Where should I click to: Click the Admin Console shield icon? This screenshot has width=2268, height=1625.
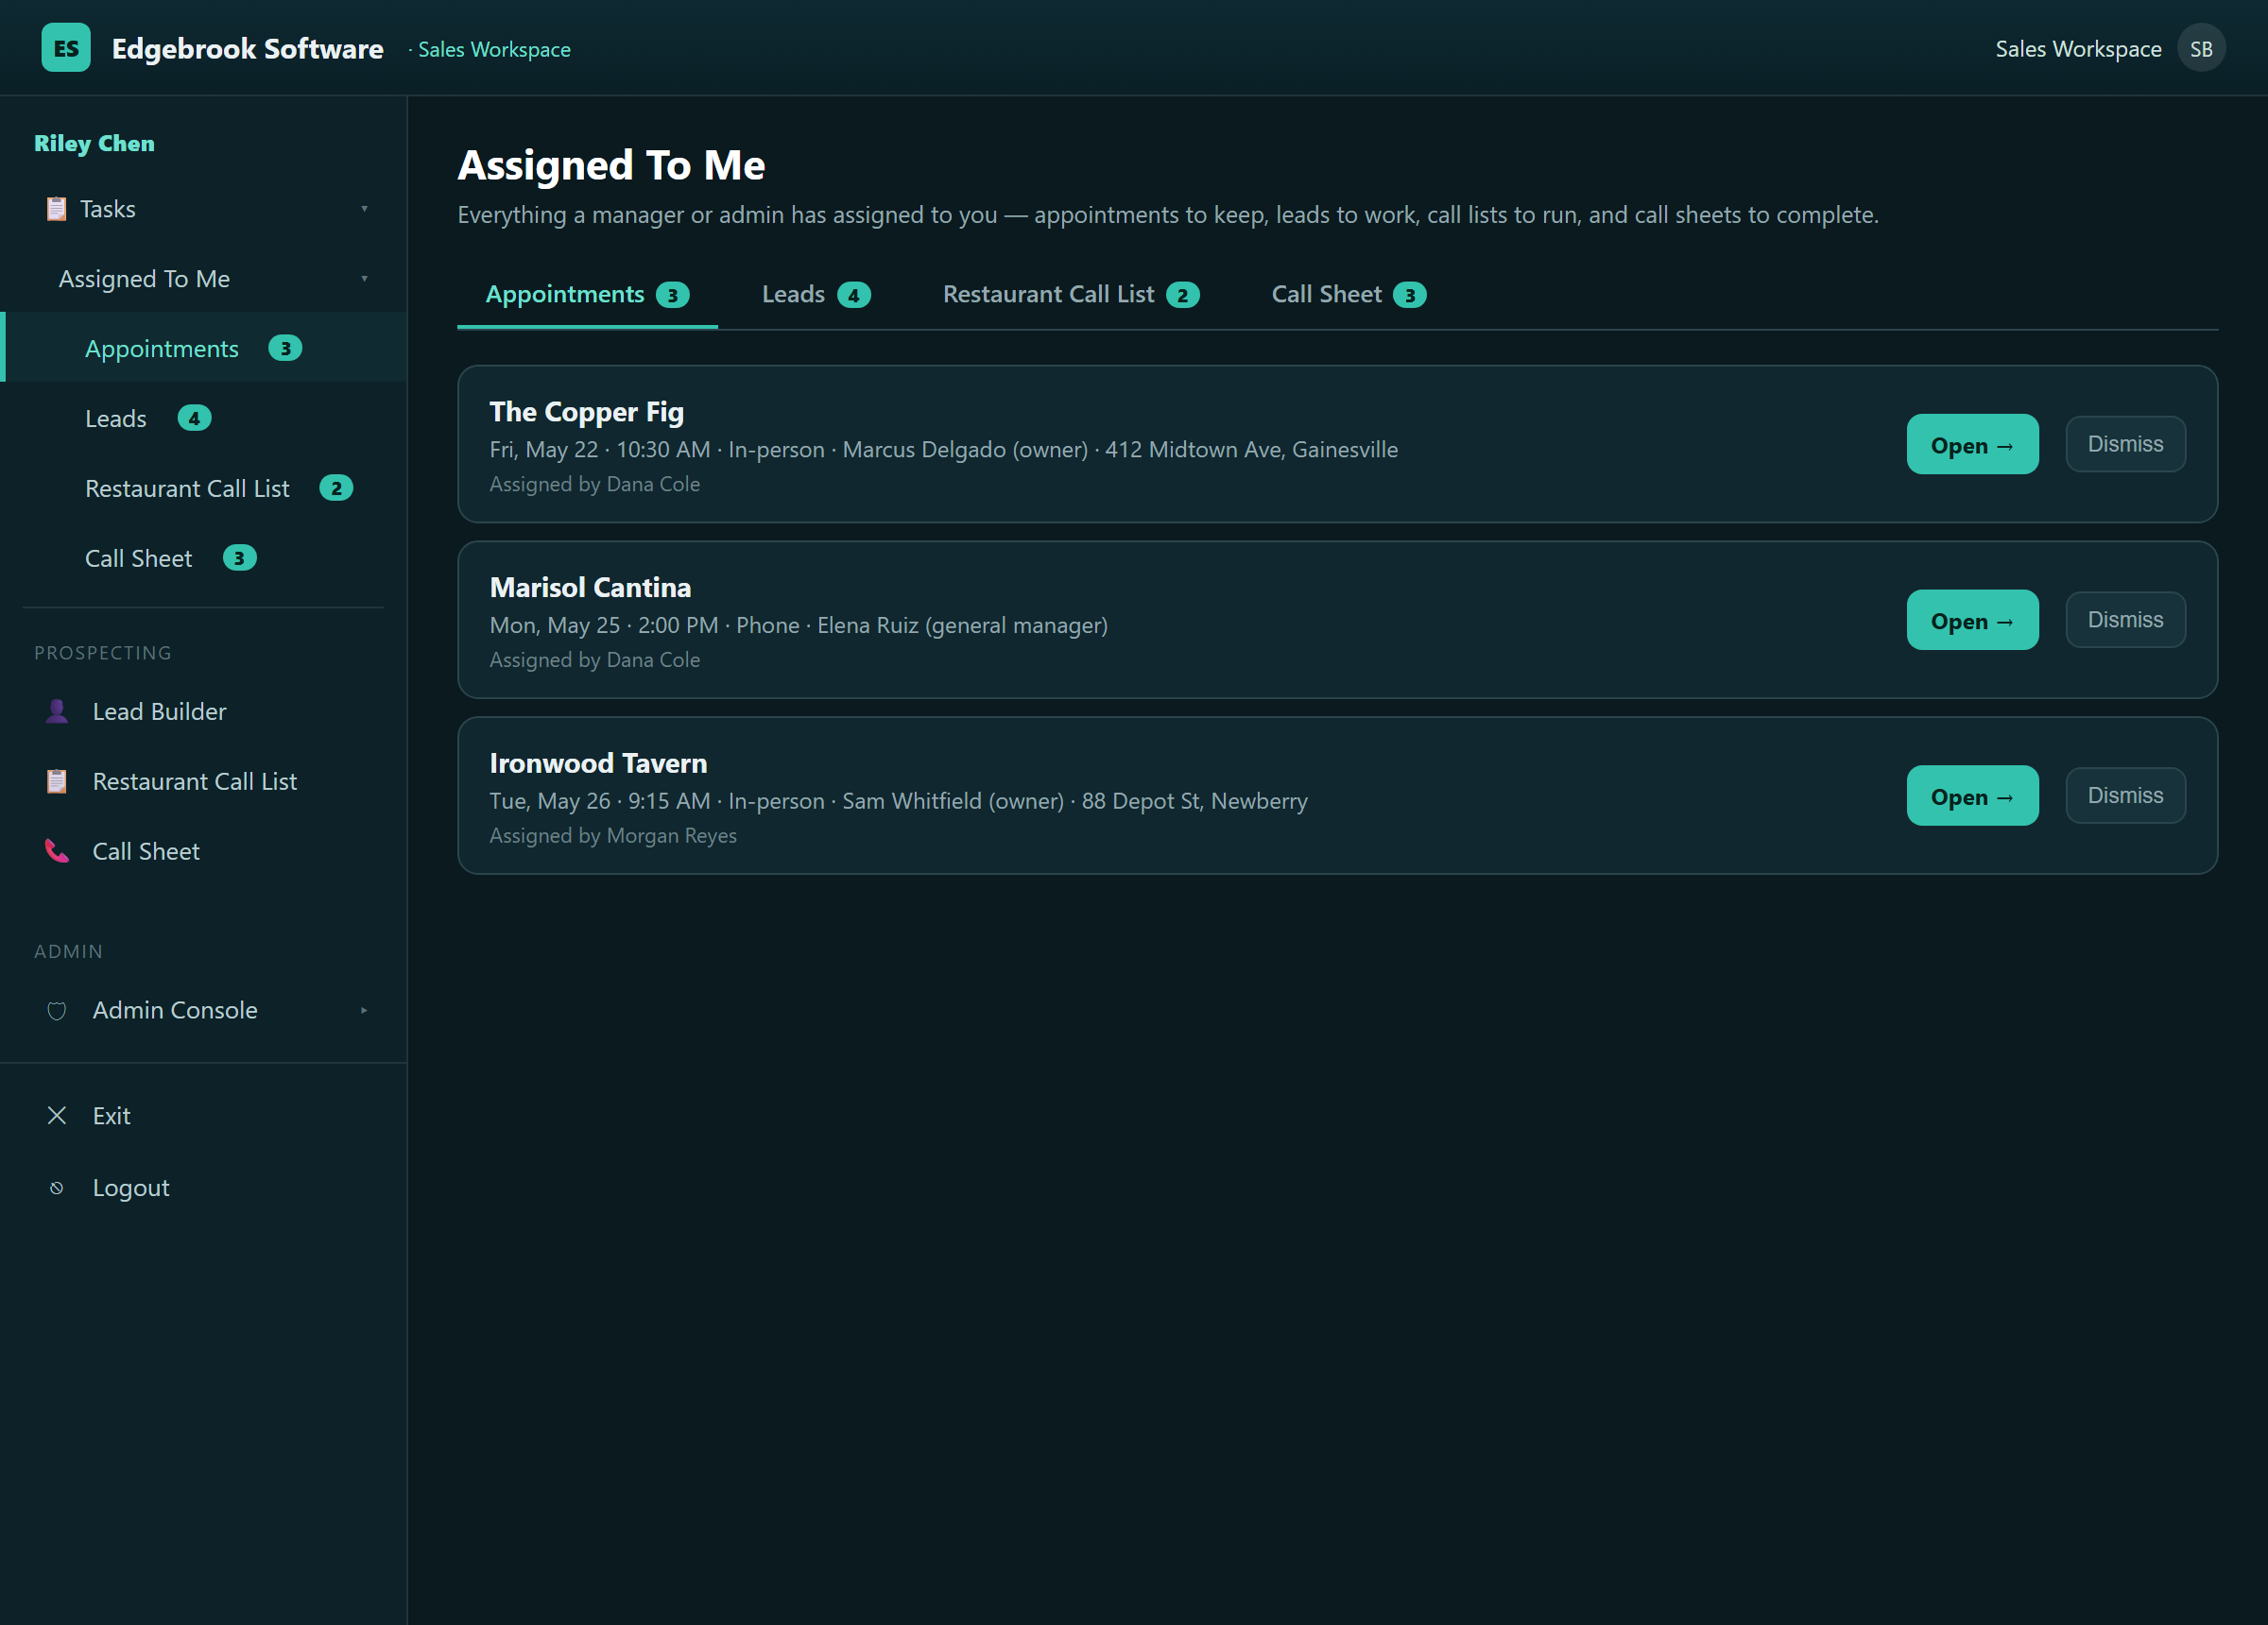[57, 1010]
